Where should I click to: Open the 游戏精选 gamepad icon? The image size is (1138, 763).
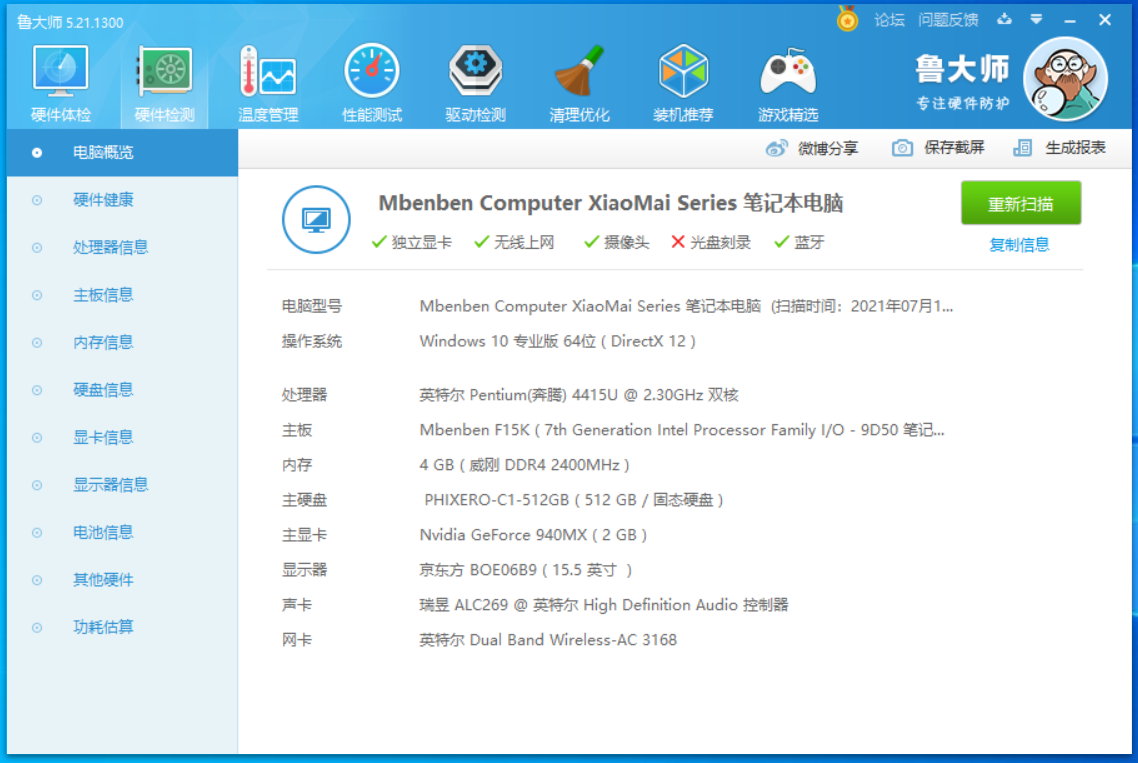coord(787,72)
